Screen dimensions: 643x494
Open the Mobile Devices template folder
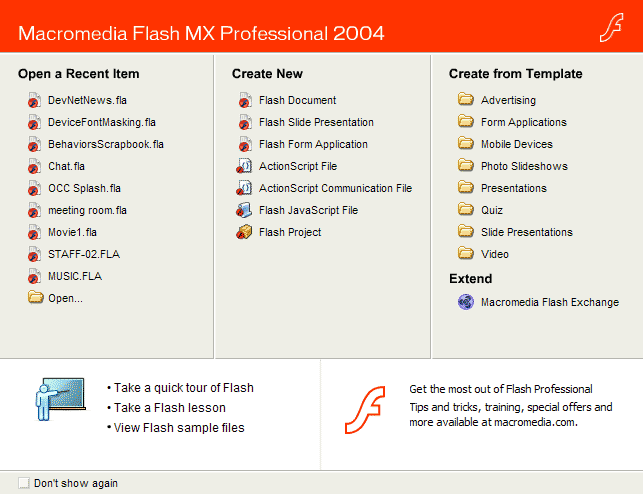point(517,144)
